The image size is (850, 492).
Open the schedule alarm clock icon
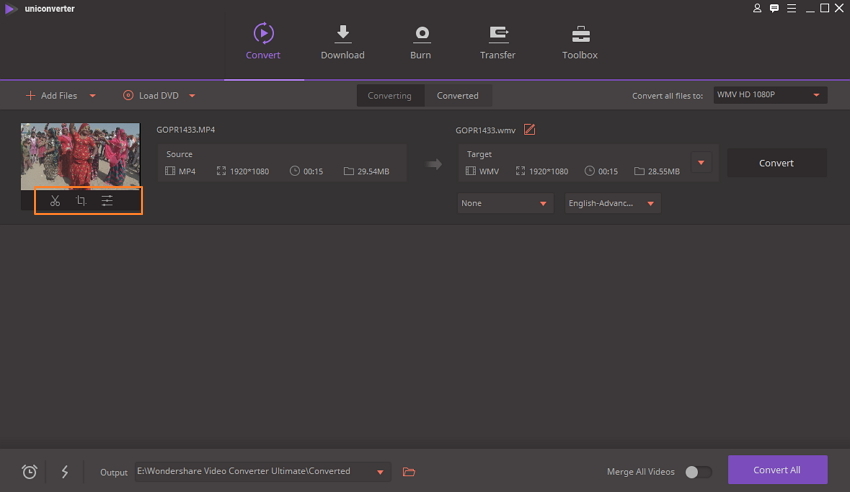29,471
